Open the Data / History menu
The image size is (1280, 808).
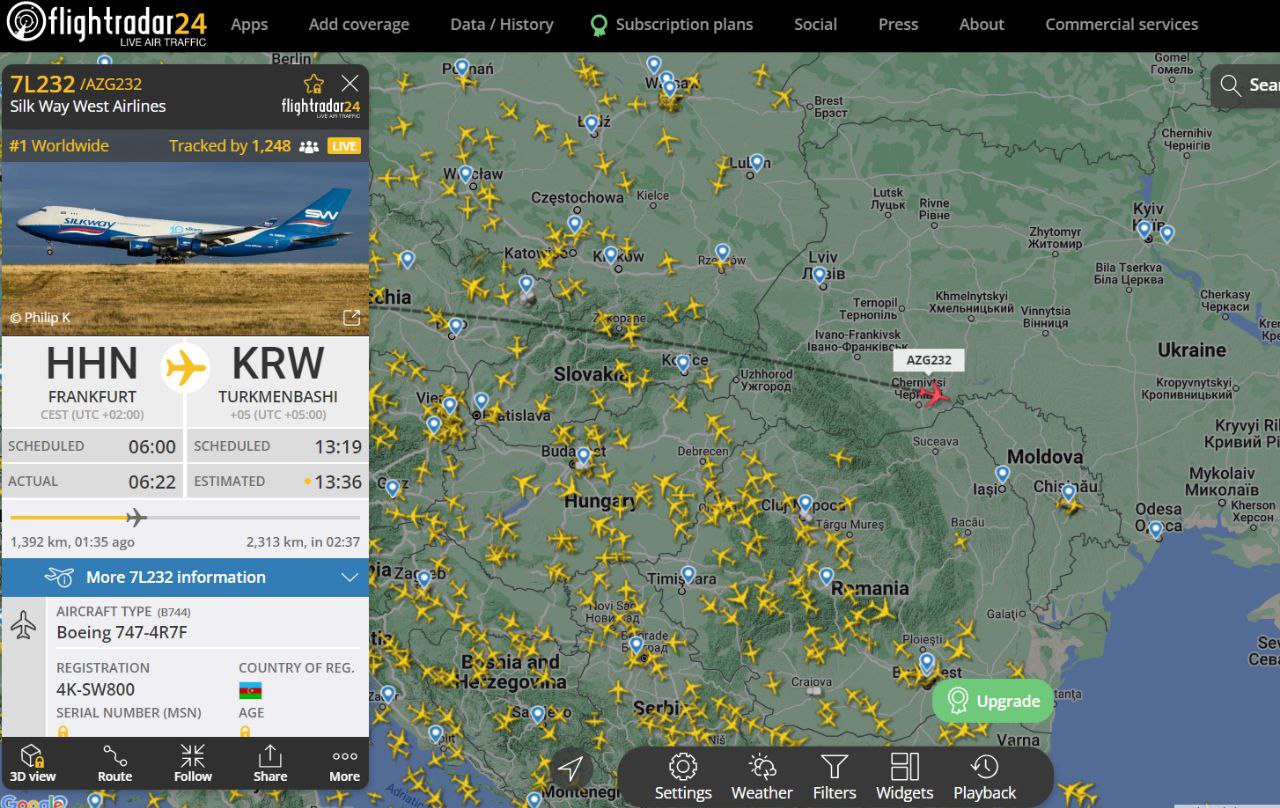click(502, 24)
